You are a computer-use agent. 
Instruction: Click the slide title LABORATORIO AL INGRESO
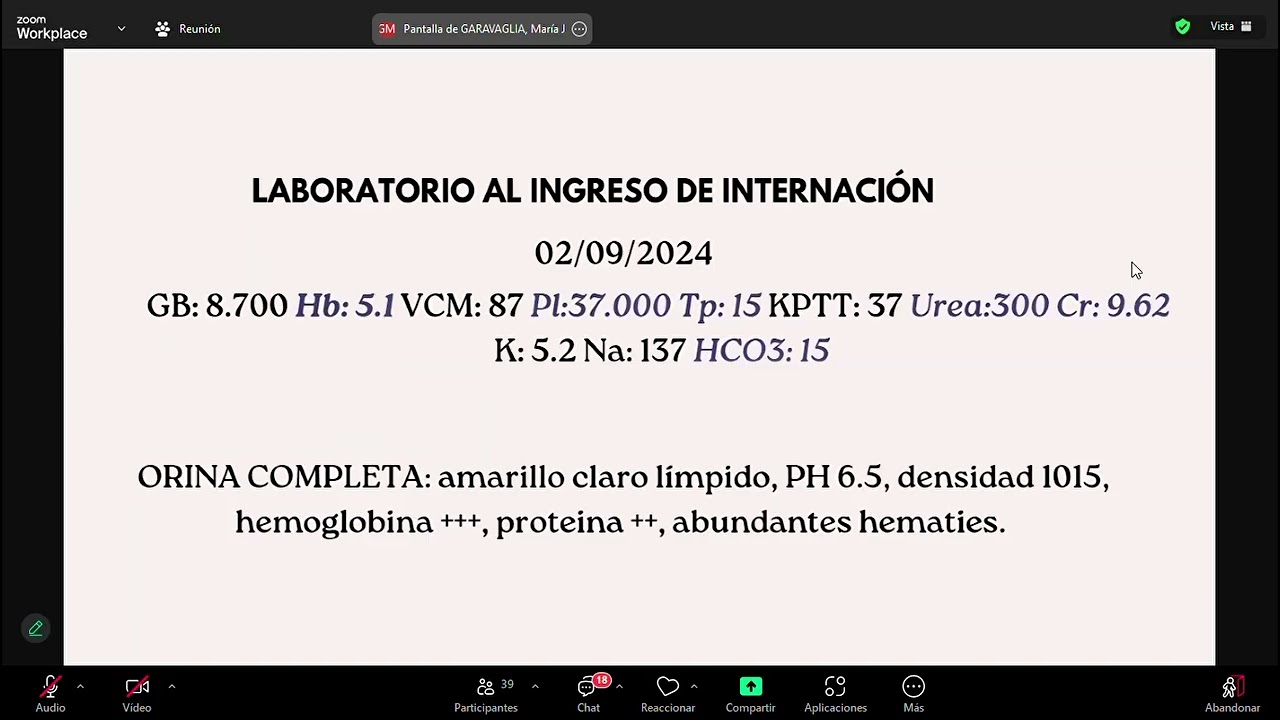click(x=592, y=190)
